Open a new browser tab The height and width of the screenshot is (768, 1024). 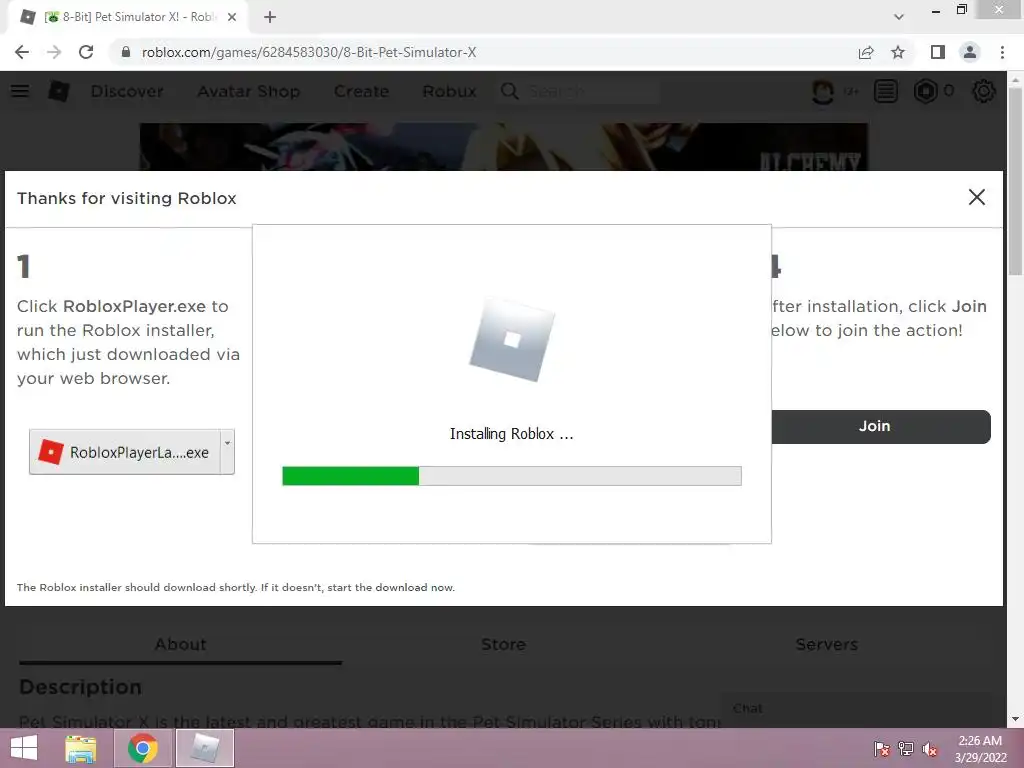[x=270, y=17]
